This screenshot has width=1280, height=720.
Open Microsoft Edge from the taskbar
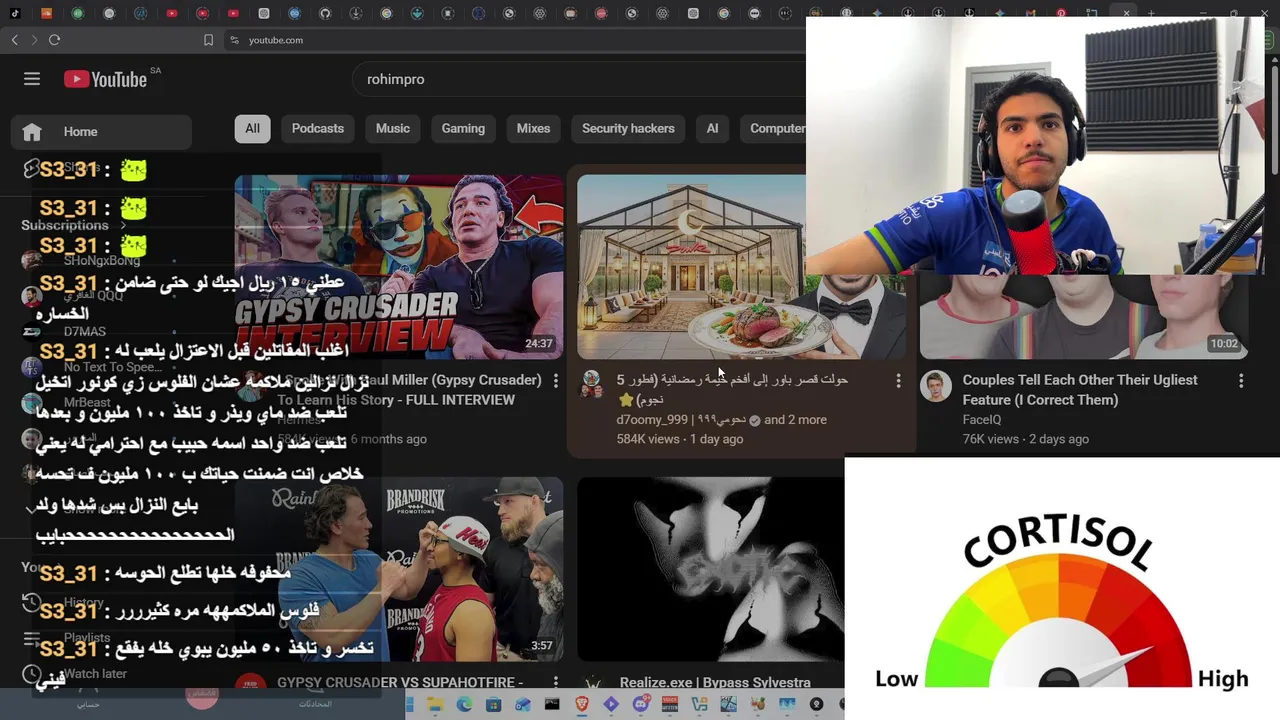coord(464,705)
